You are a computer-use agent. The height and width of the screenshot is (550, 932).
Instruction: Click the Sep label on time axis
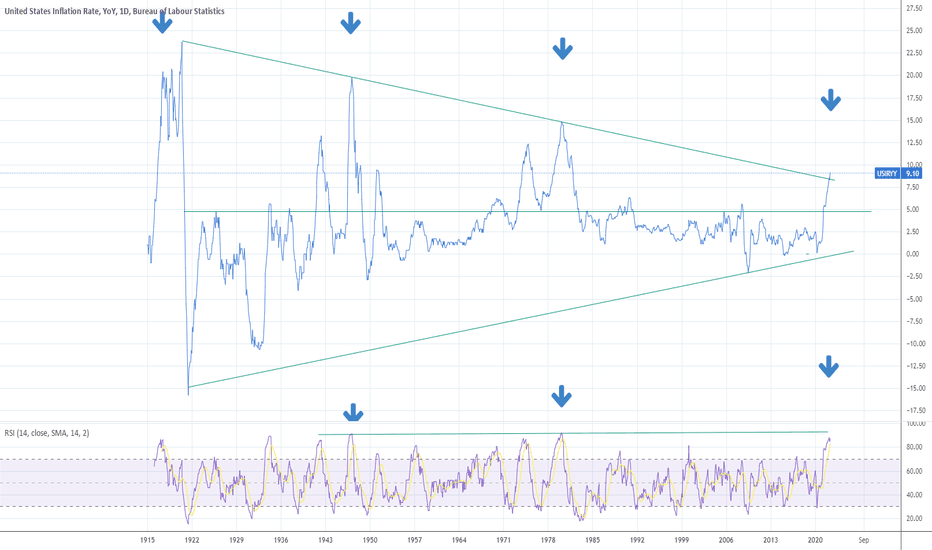tap(864, 540)
